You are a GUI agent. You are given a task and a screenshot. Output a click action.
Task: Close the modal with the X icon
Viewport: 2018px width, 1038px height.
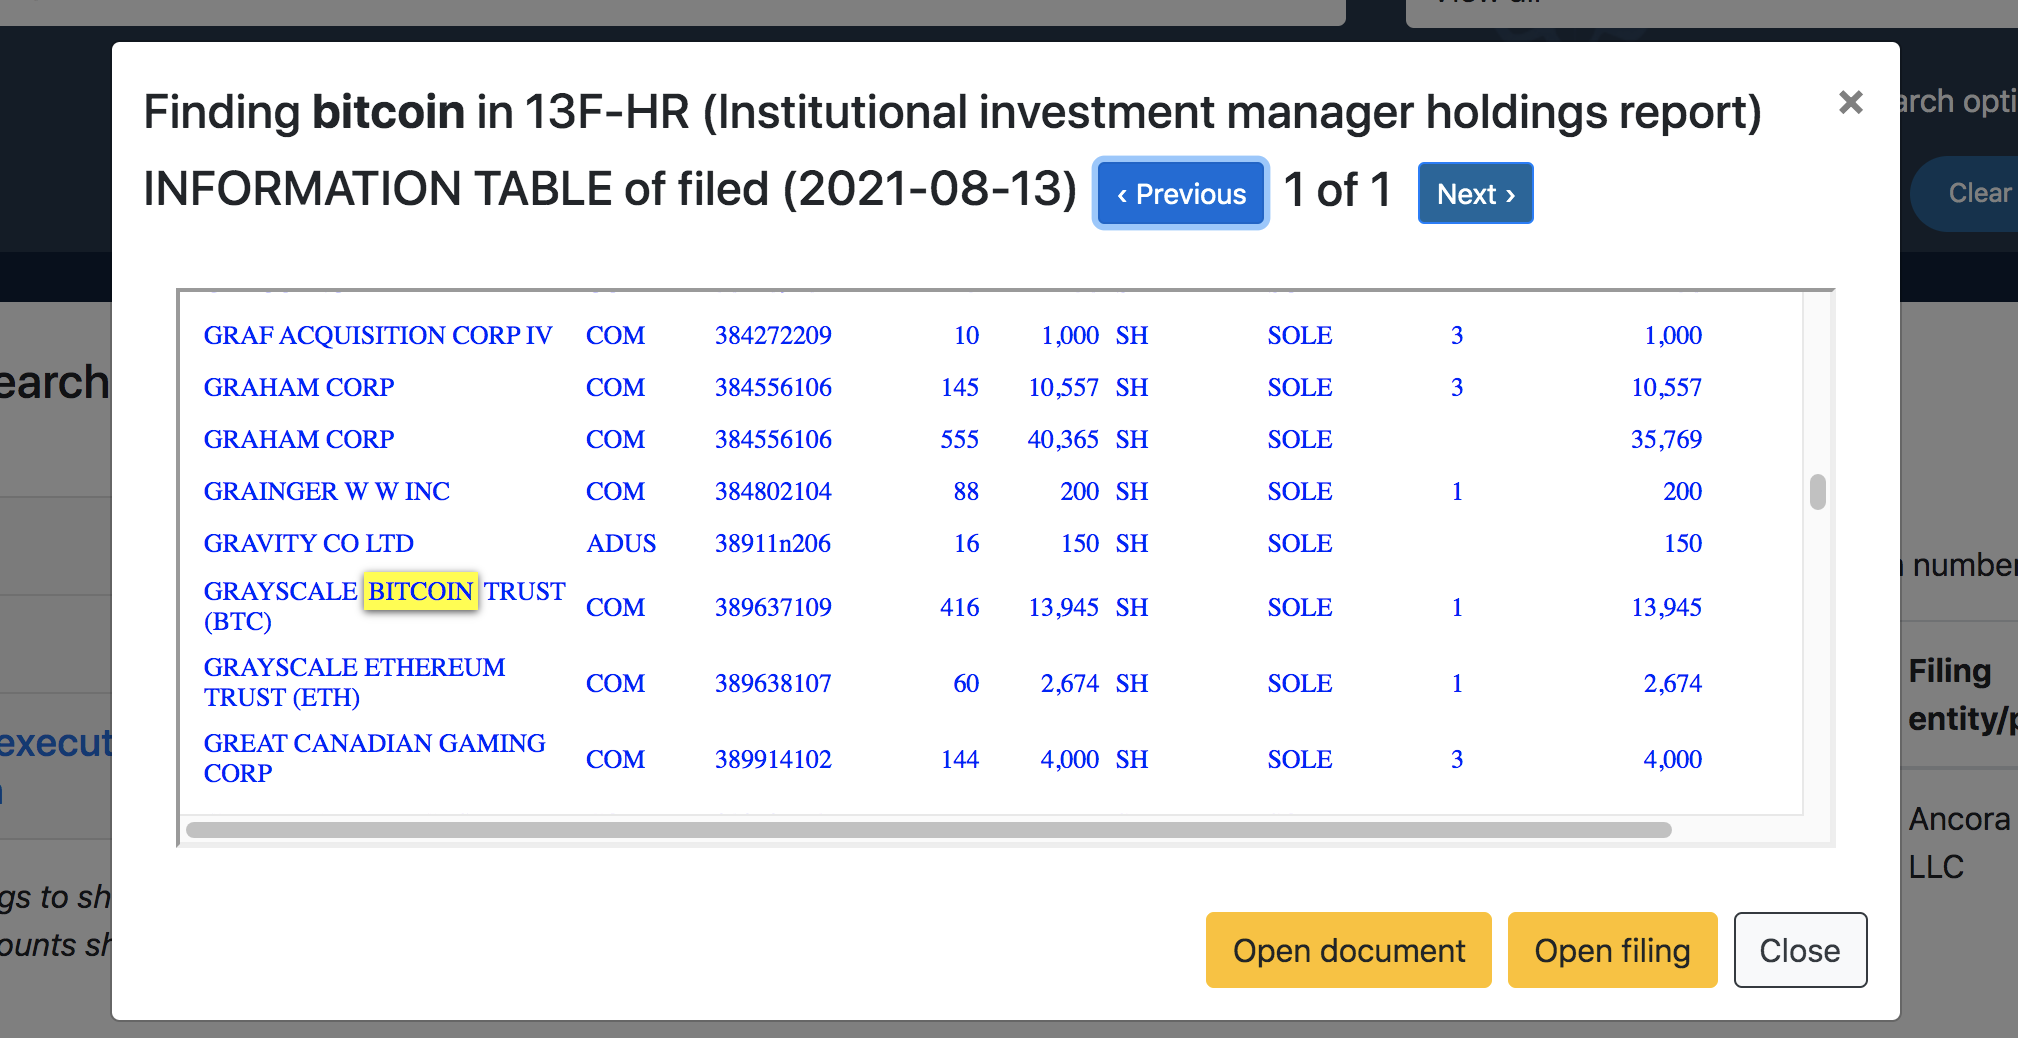click(1851, 102)
